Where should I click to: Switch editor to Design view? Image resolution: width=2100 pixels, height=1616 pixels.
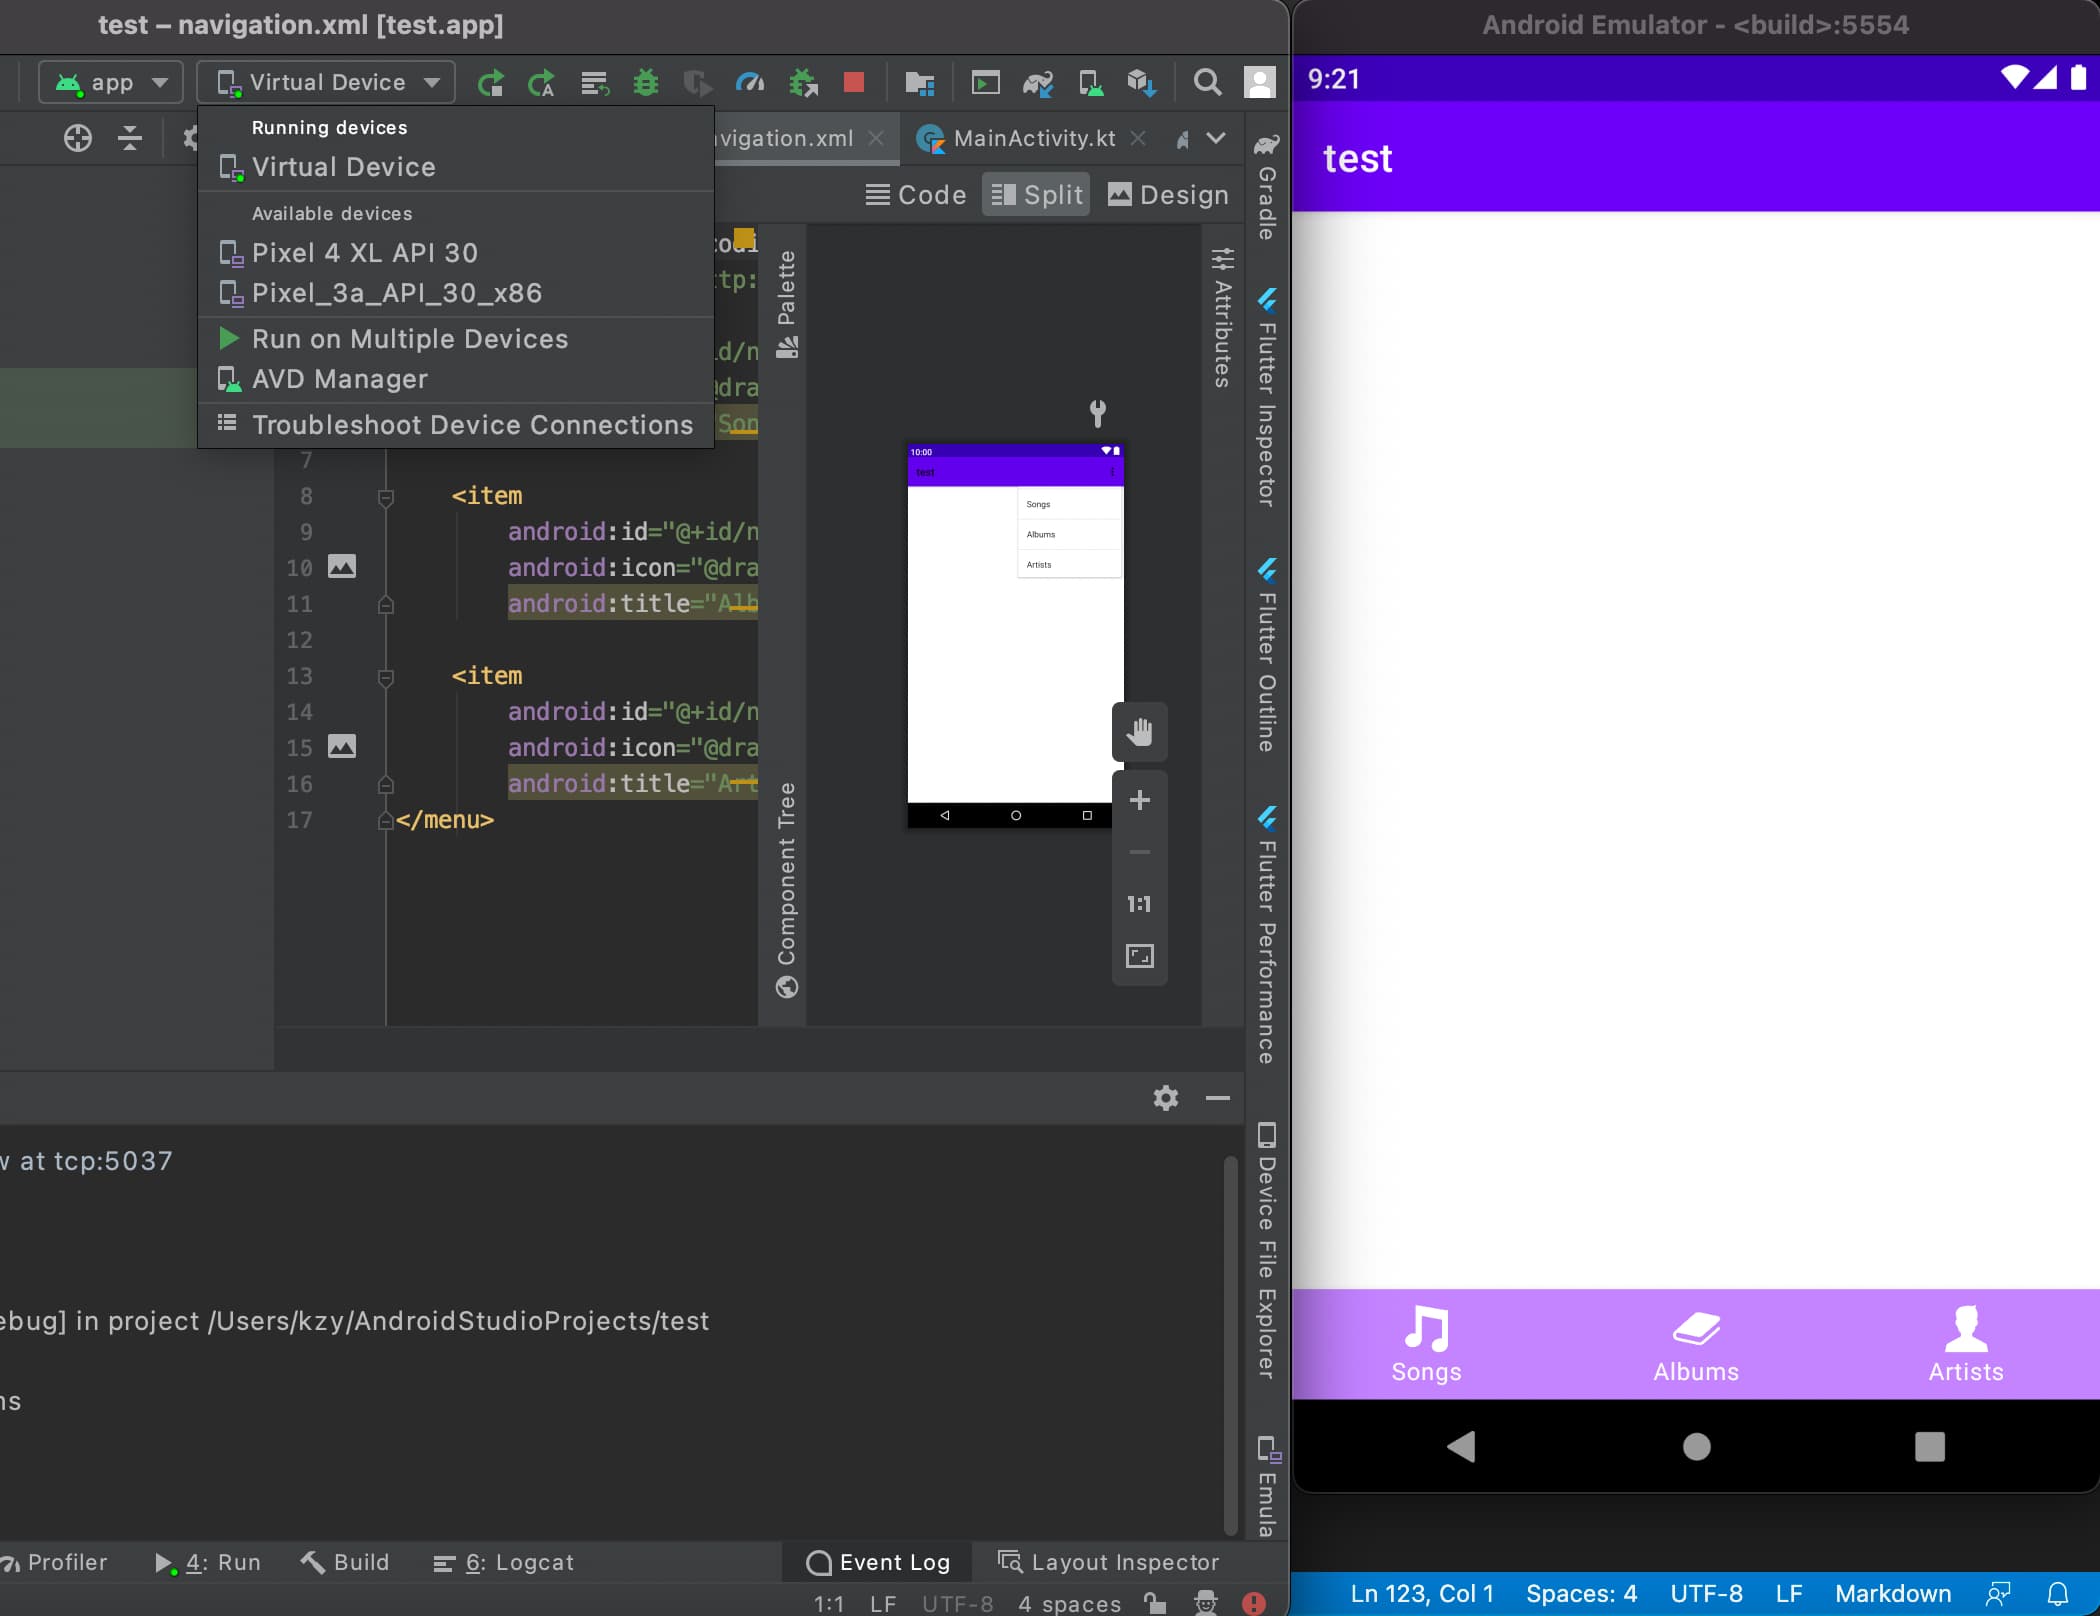click(1168, 195)
